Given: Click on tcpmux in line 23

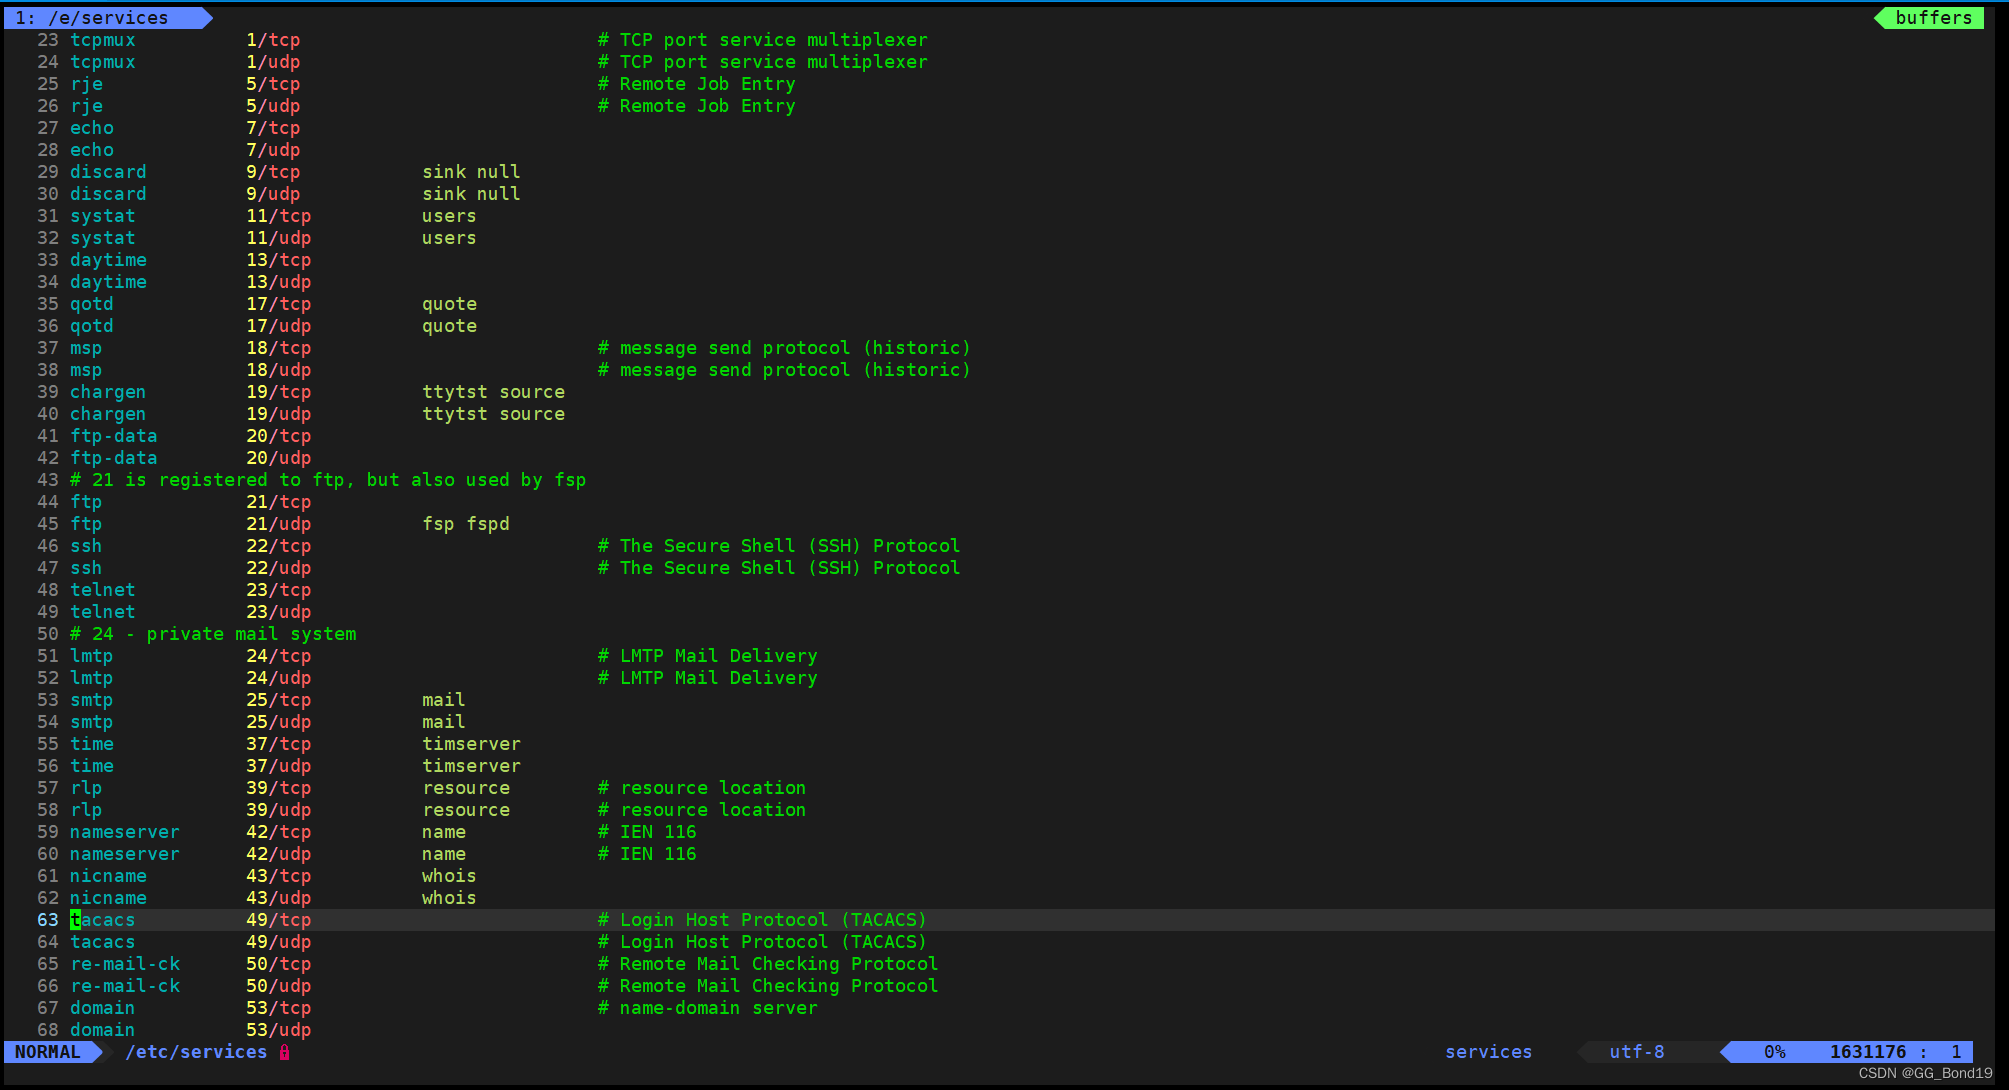Looking at the screenshot, I should [102, 40].
